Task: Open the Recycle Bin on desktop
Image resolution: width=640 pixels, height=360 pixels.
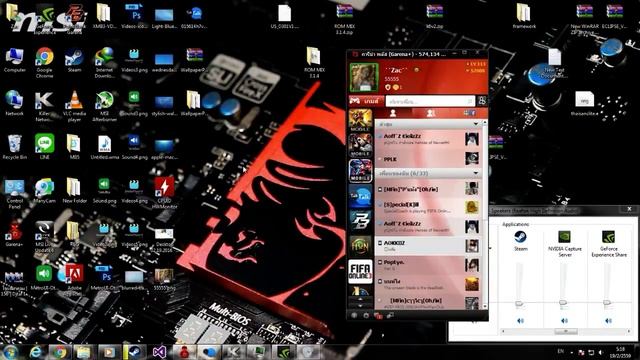Action: coord(14,147)
